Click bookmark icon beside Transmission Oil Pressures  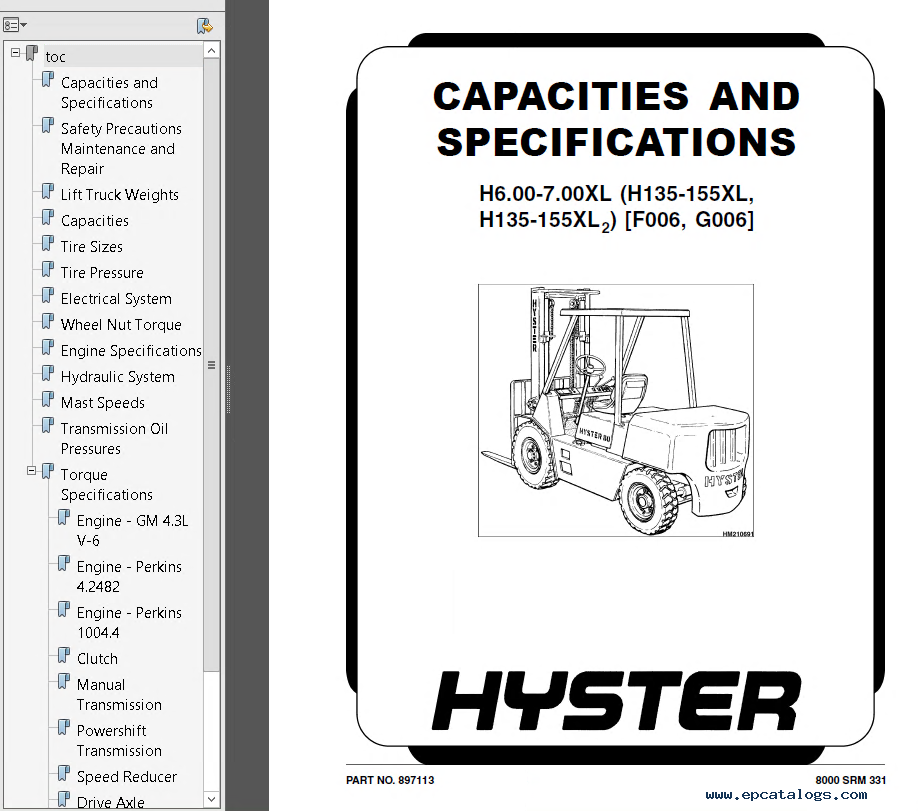click(x=48, y=426)
